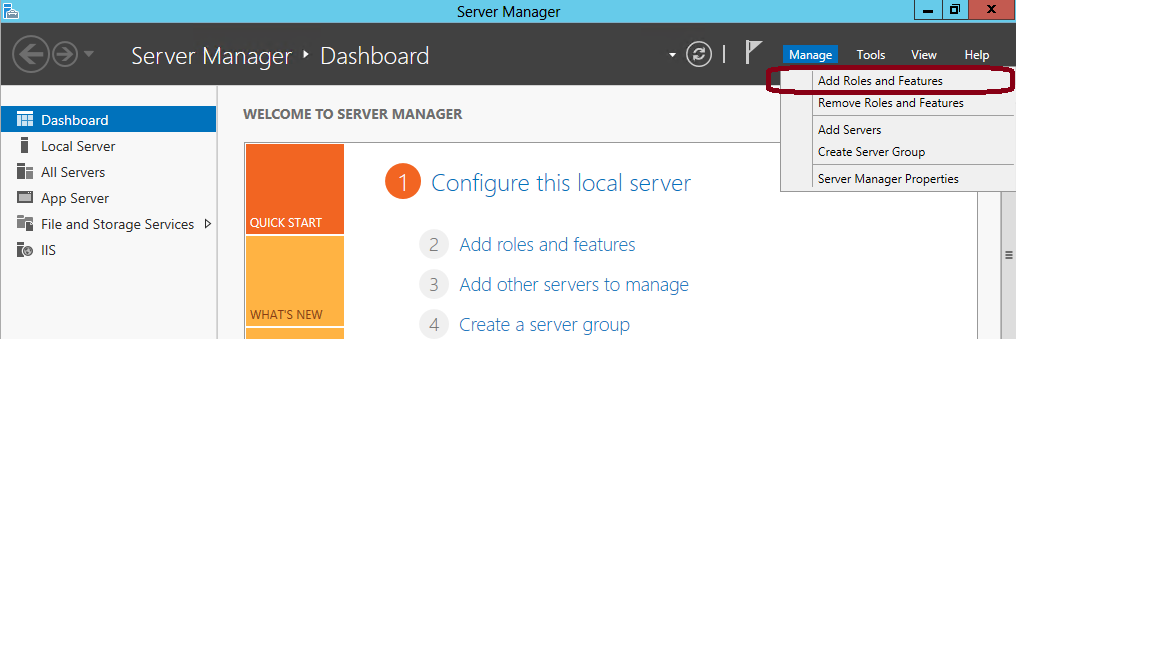This screenshot has height=648, width=1152.
Task: Open dropdown arrow left of refresh icon
Action: coord(672,55)
